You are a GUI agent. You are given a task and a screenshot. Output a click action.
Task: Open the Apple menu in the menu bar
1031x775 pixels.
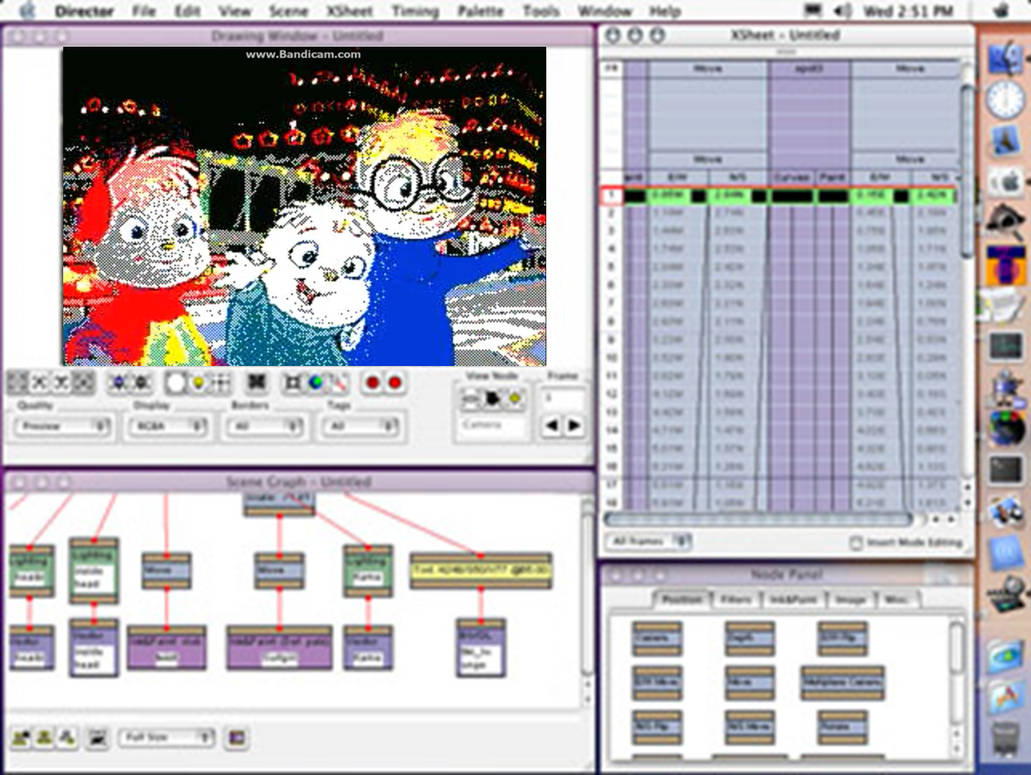[27, 11]
